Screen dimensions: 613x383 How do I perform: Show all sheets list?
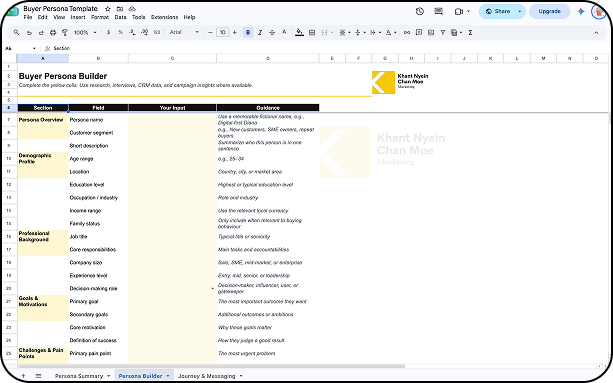pos(38,376)
